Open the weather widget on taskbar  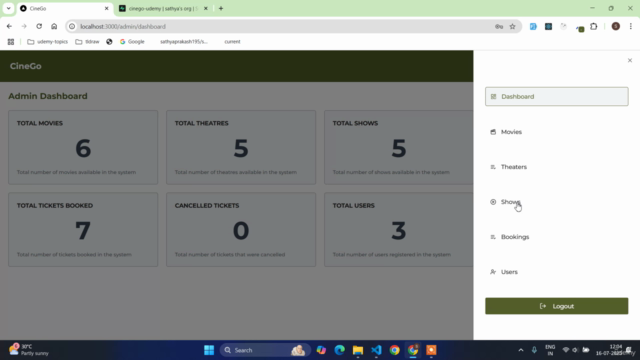tap(29, 350)
